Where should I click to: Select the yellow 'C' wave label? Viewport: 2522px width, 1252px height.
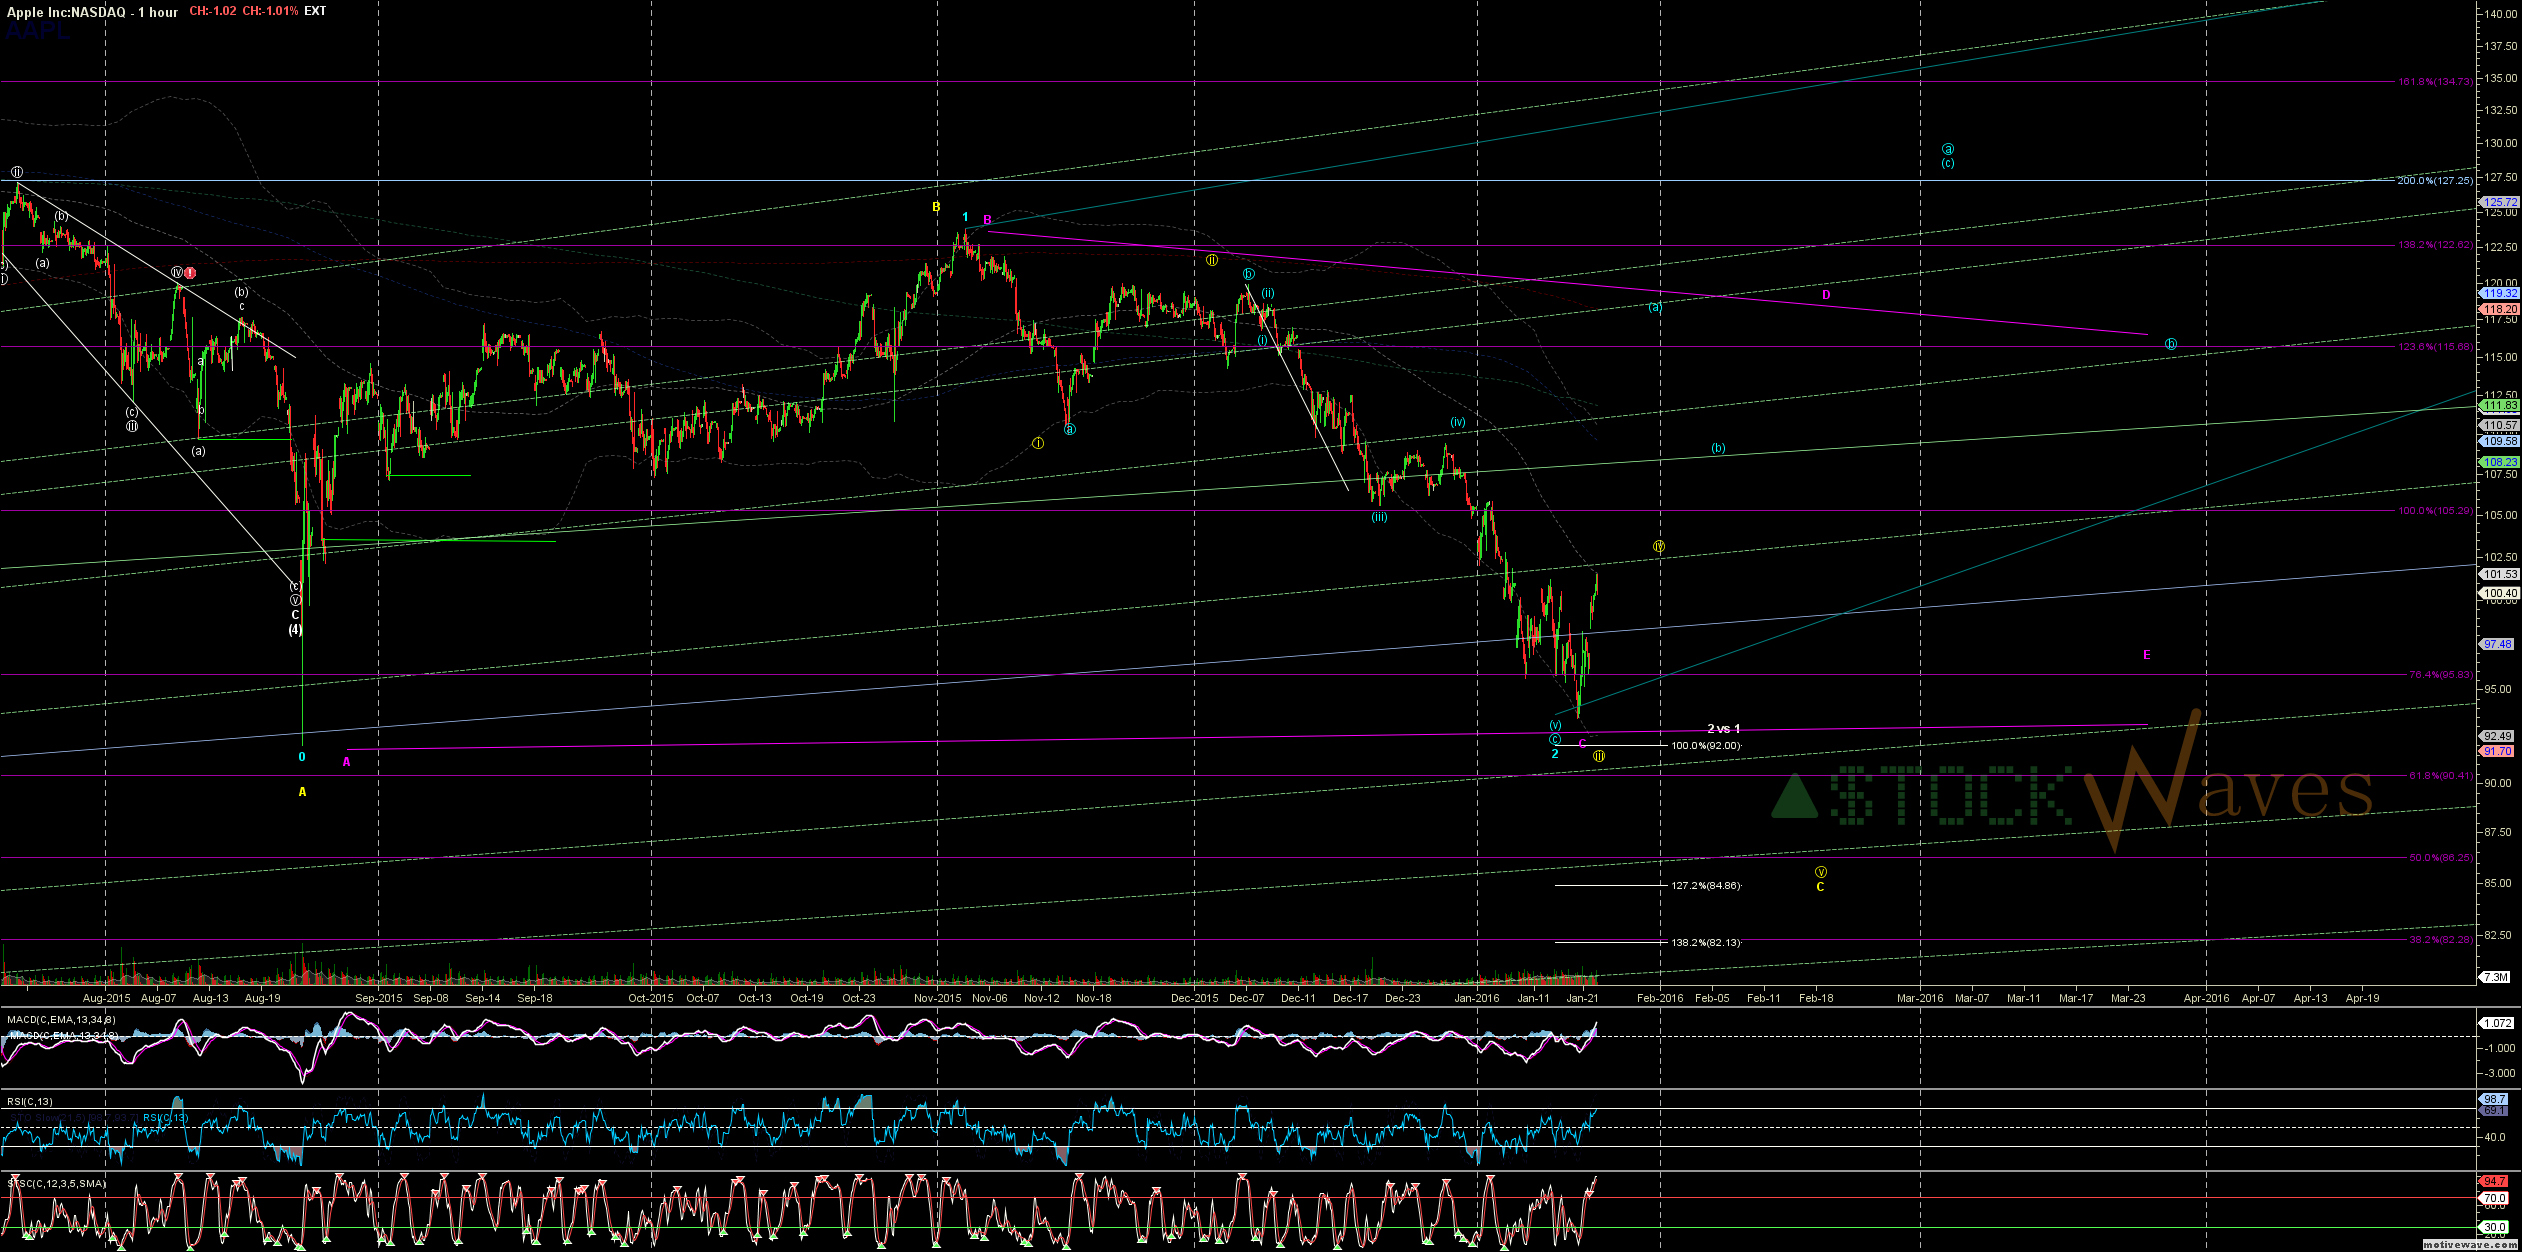click(1820, 887)
